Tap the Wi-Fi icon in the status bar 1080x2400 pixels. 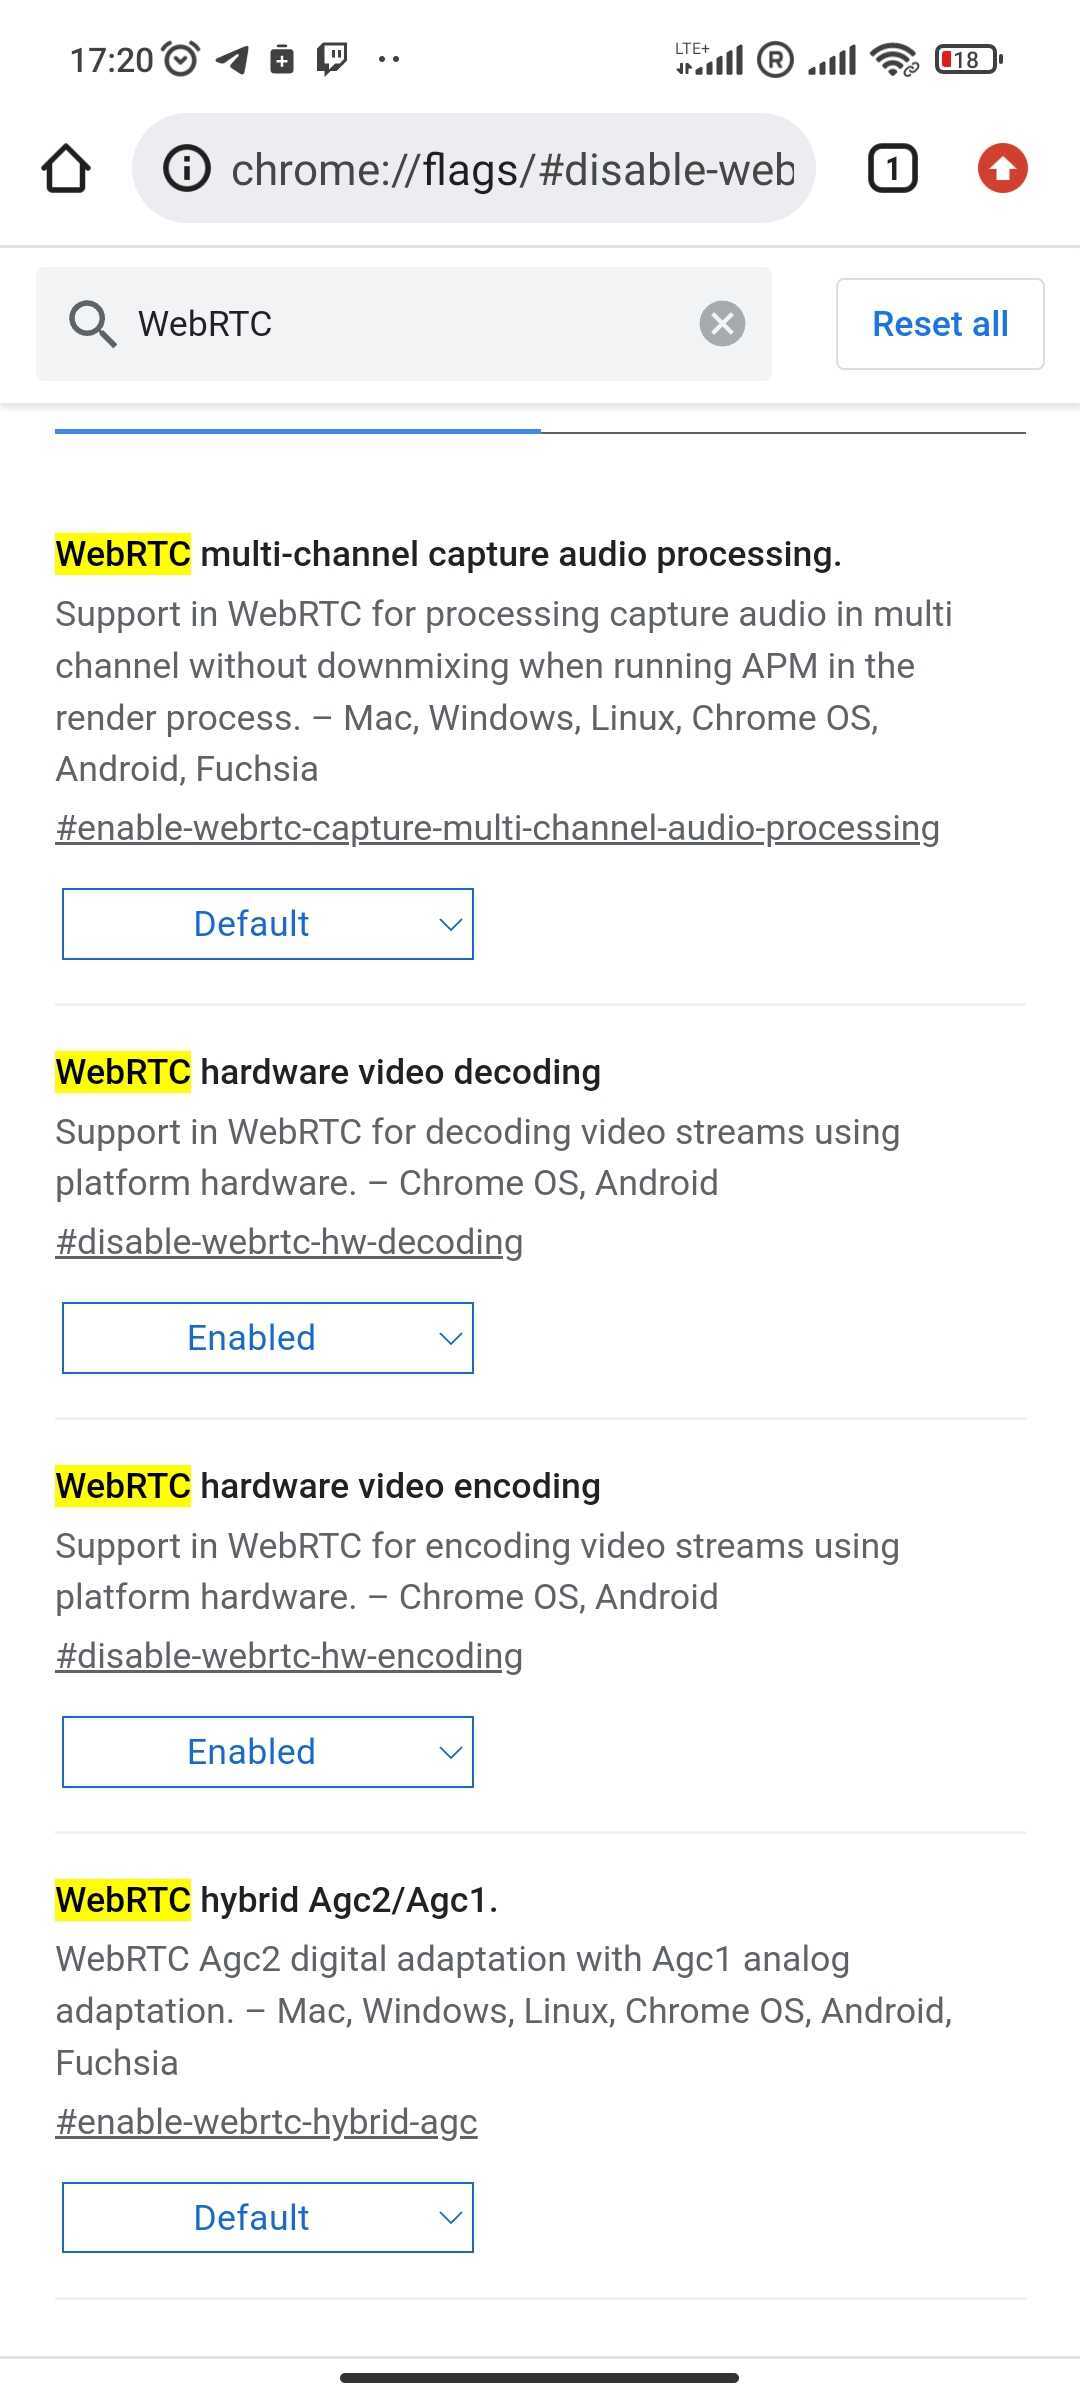tap(893, 60)
